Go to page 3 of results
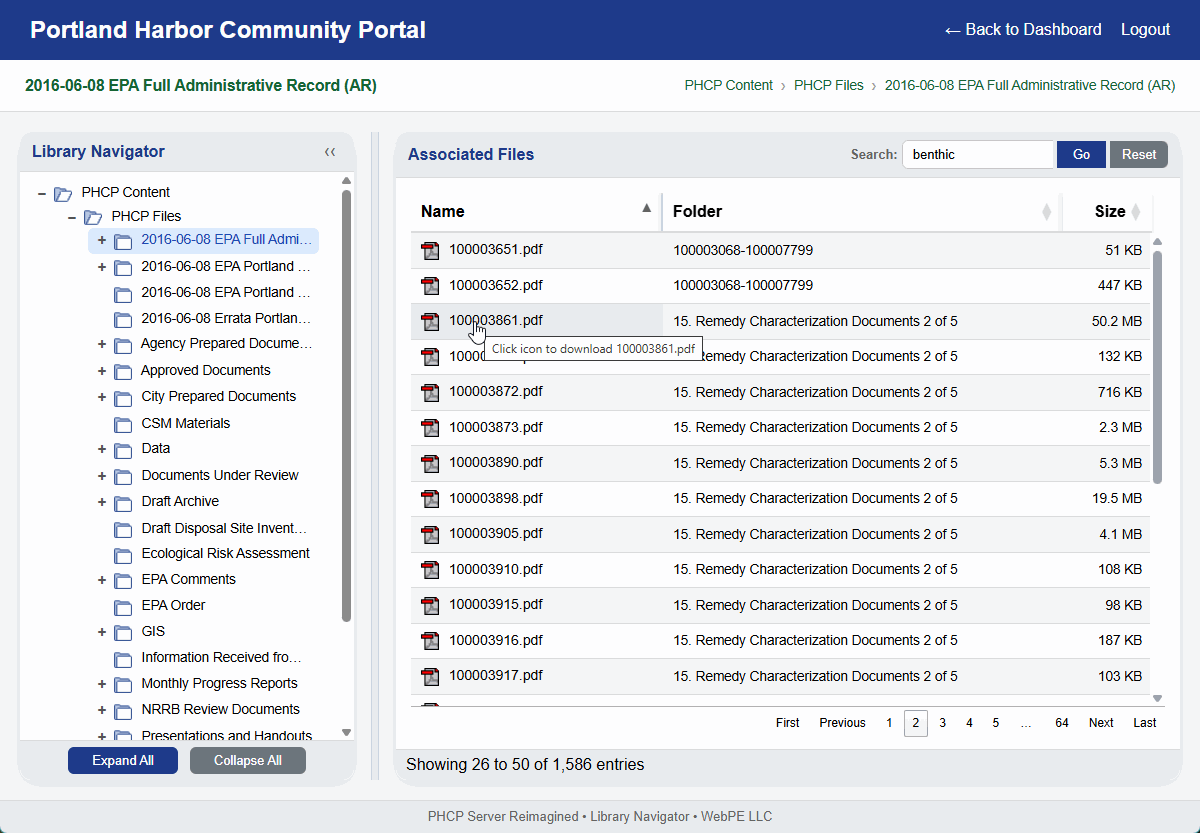Viewport: 1200px width, 833px height. pos(942,723)
